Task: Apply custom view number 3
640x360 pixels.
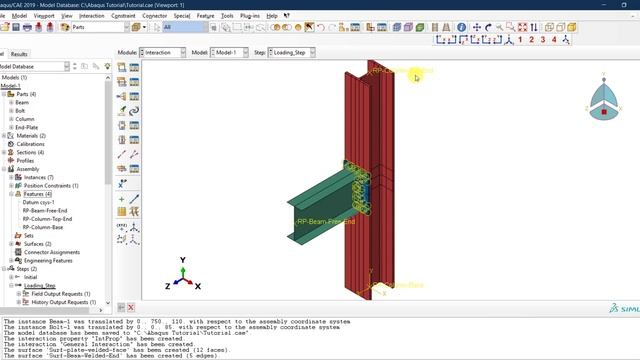Action: coord(543,40)
